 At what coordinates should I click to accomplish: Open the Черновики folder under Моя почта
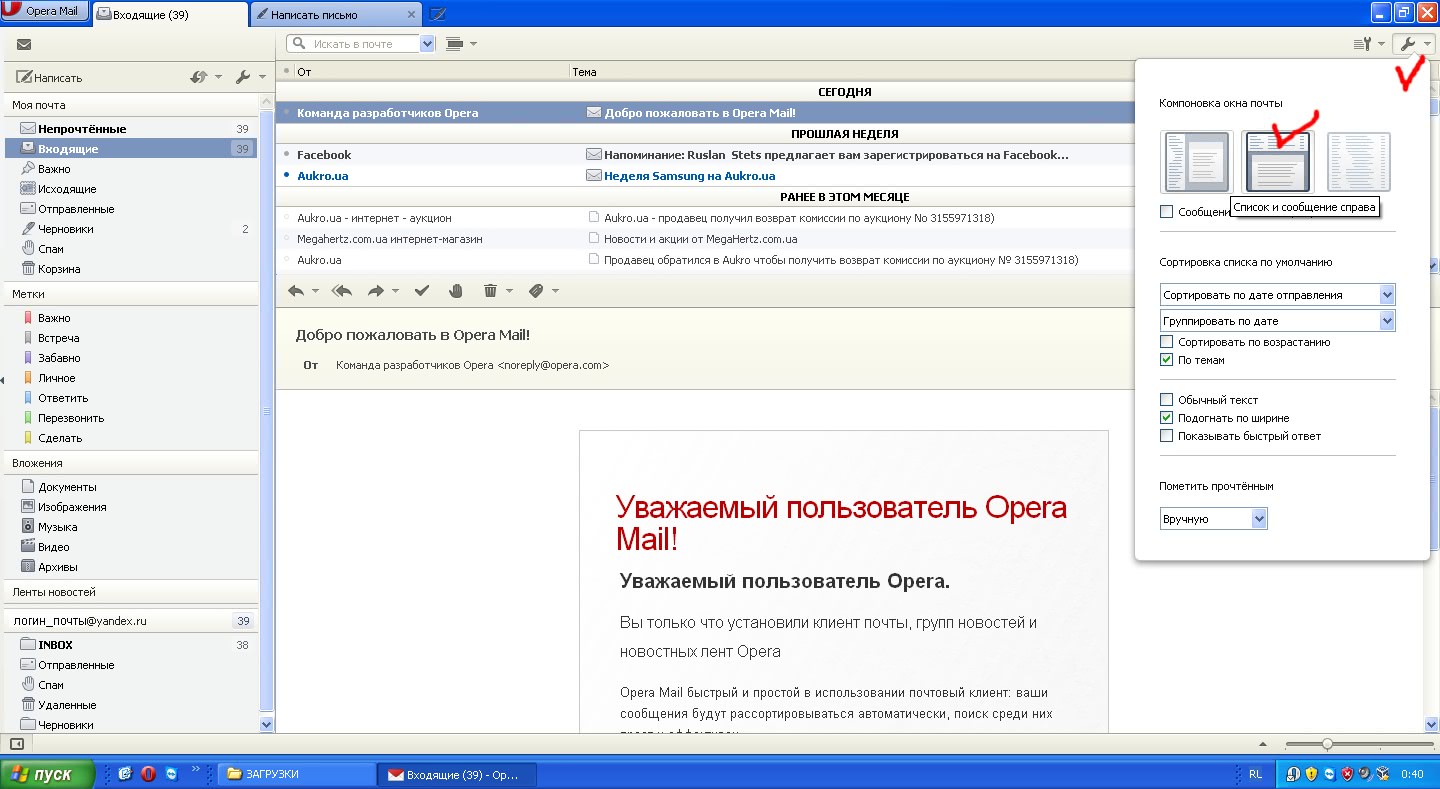click(x=130, y=229)
